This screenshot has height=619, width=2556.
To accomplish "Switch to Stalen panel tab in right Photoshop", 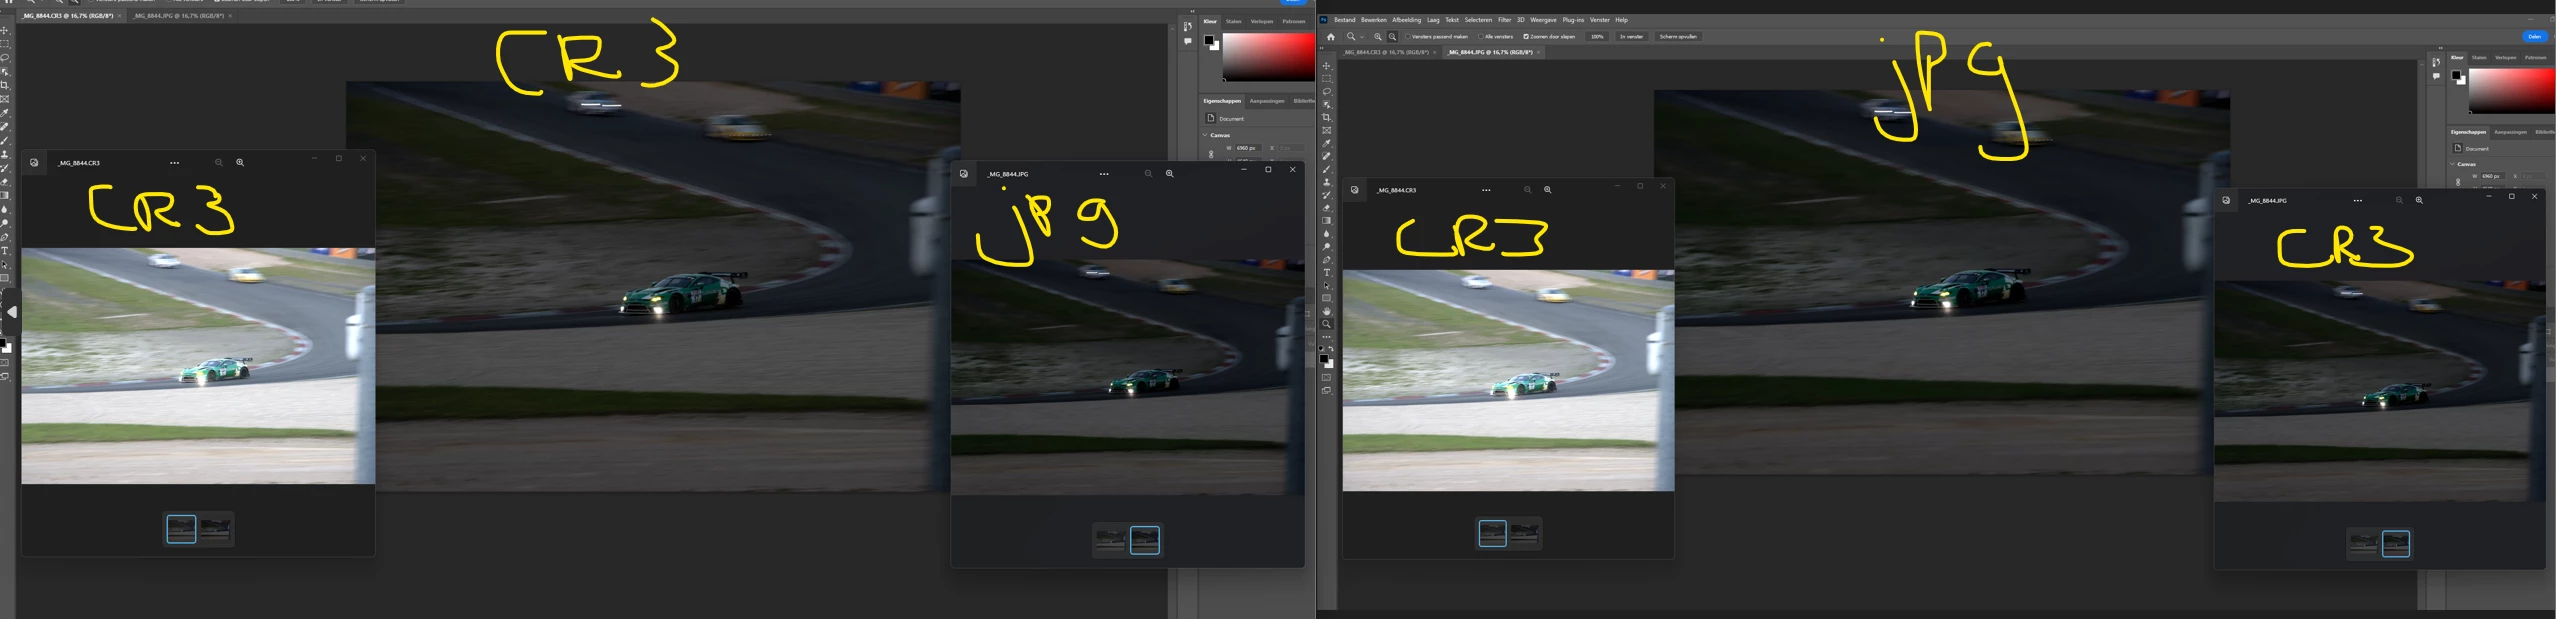I will point(2479,58).
